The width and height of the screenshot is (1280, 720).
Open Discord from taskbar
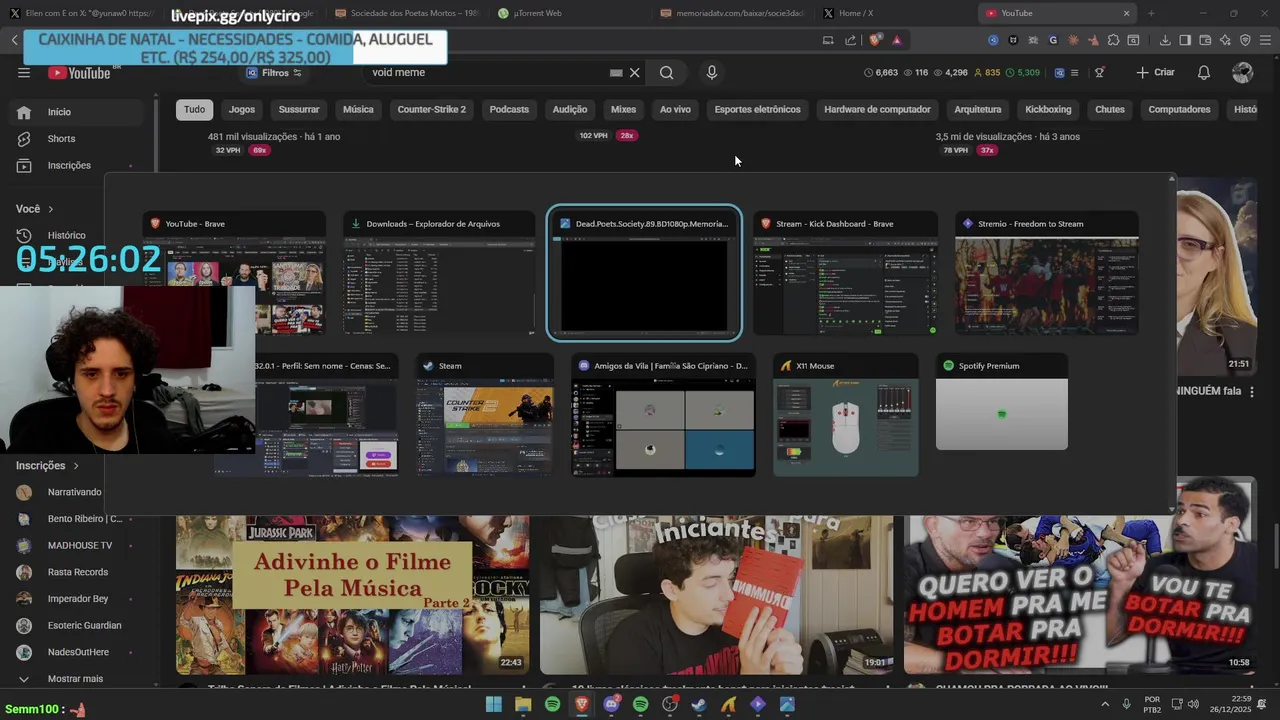pyautogui.click(x=611, y=704)
